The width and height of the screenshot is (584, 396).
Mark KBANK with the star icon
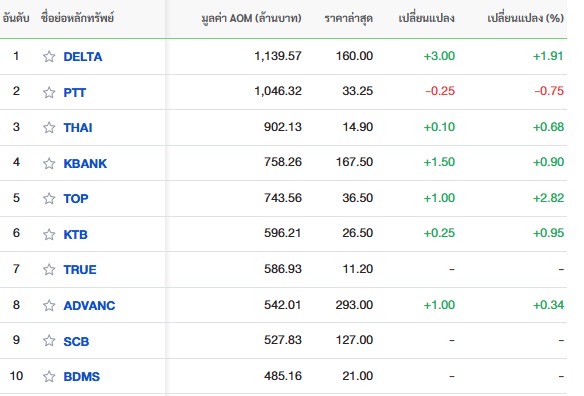tap(49, 163)
